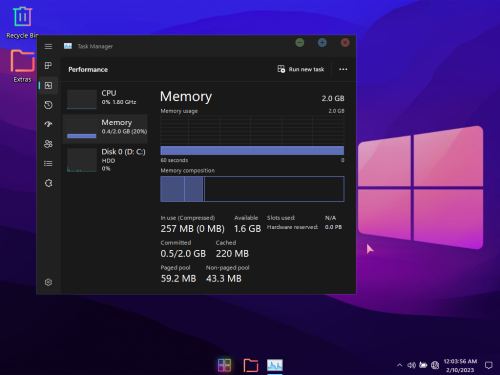The width and height of the screenshot is (500, 375).
Task: Open the three-dot more options menu
Action: (x=343, y=69)
